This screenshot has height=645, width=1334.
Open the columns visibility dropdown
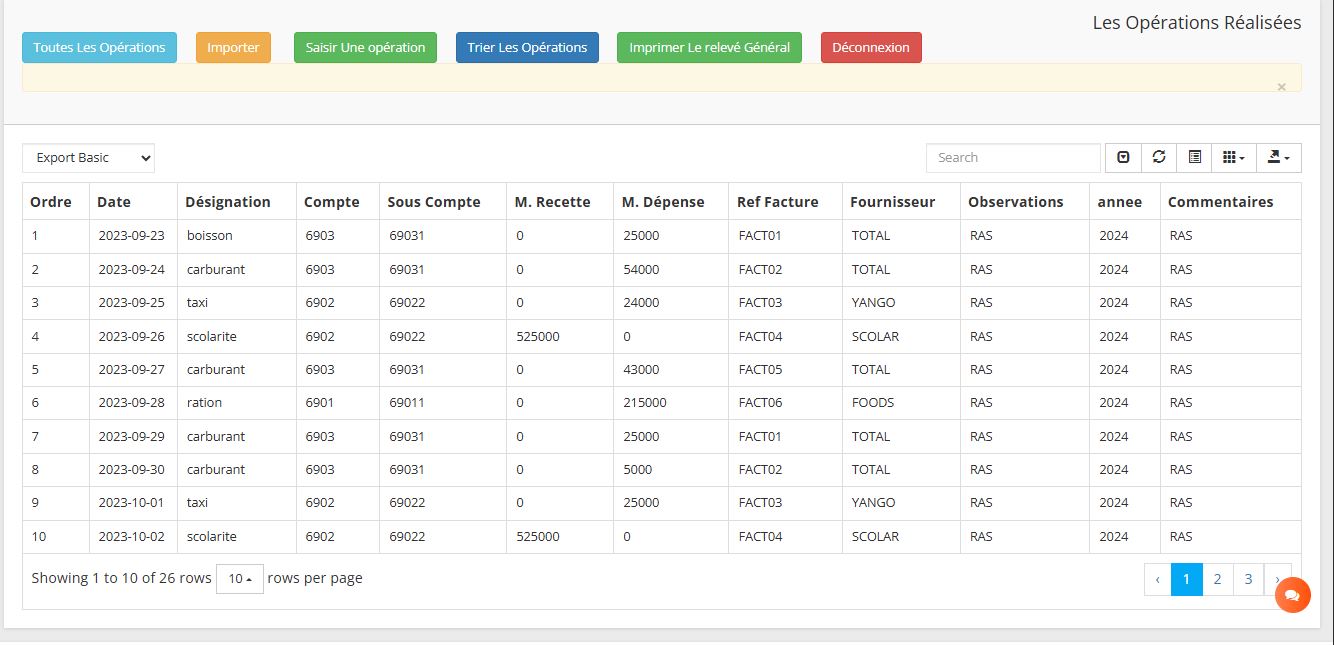(x=1234, y=157)
